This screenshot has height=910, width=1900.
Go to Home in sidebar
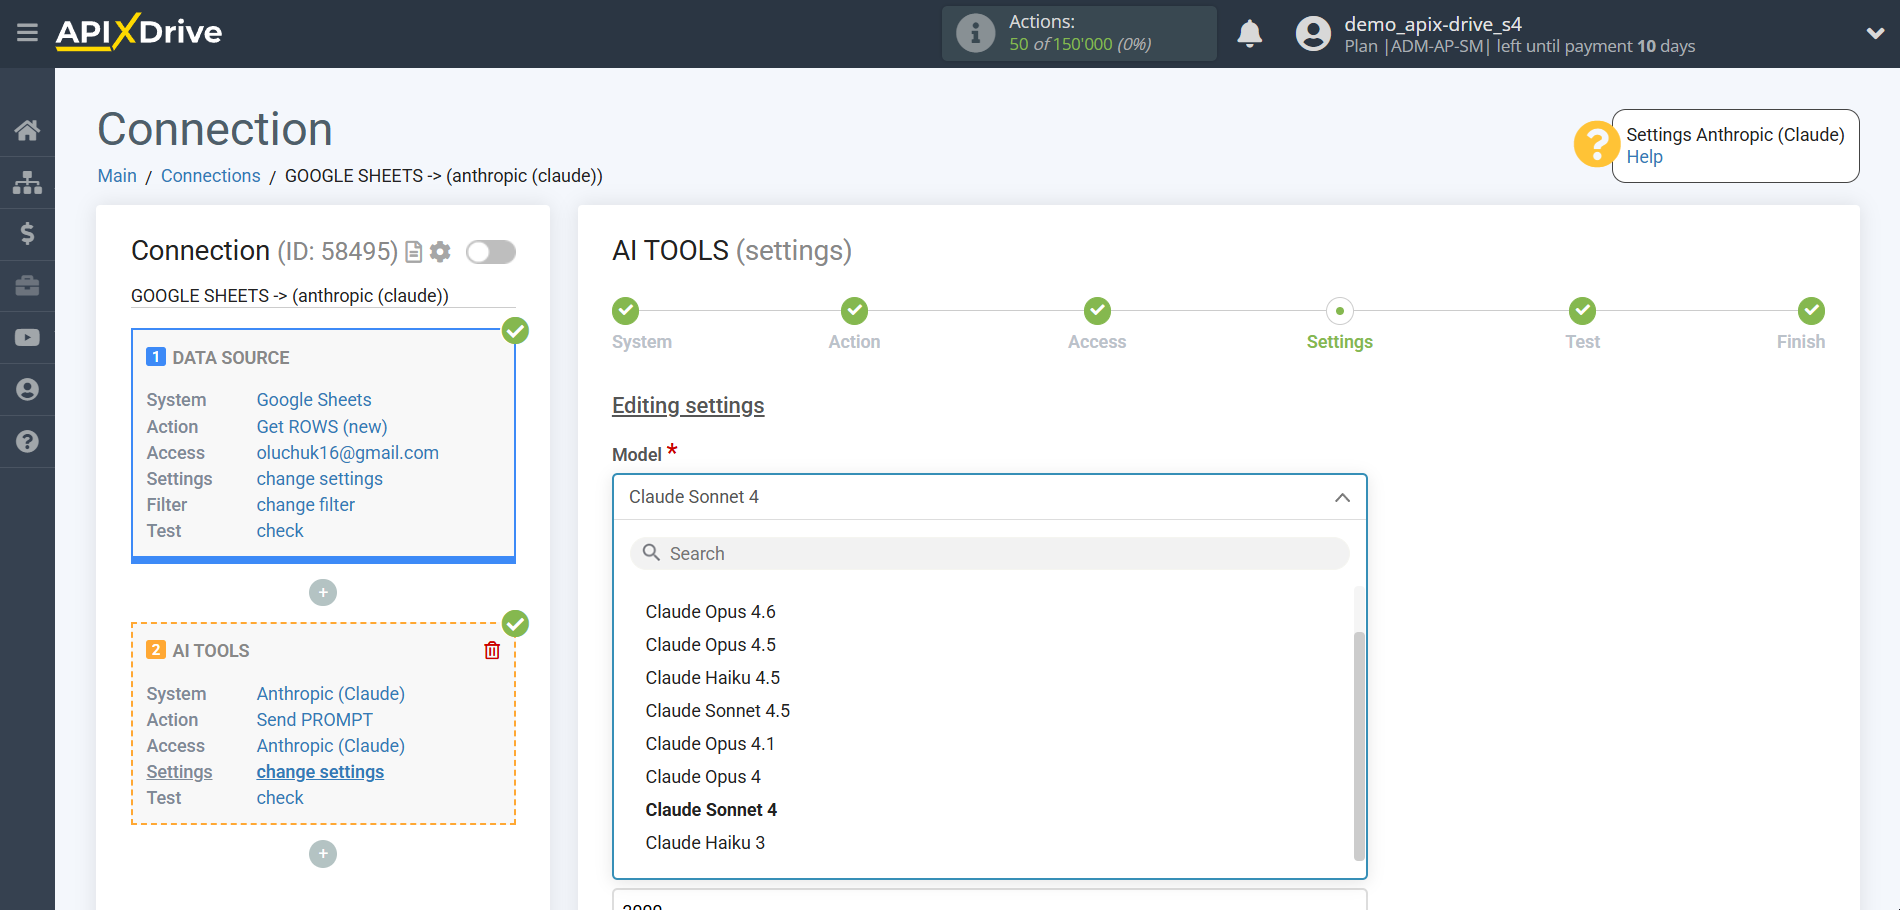(x=27, y=130)
